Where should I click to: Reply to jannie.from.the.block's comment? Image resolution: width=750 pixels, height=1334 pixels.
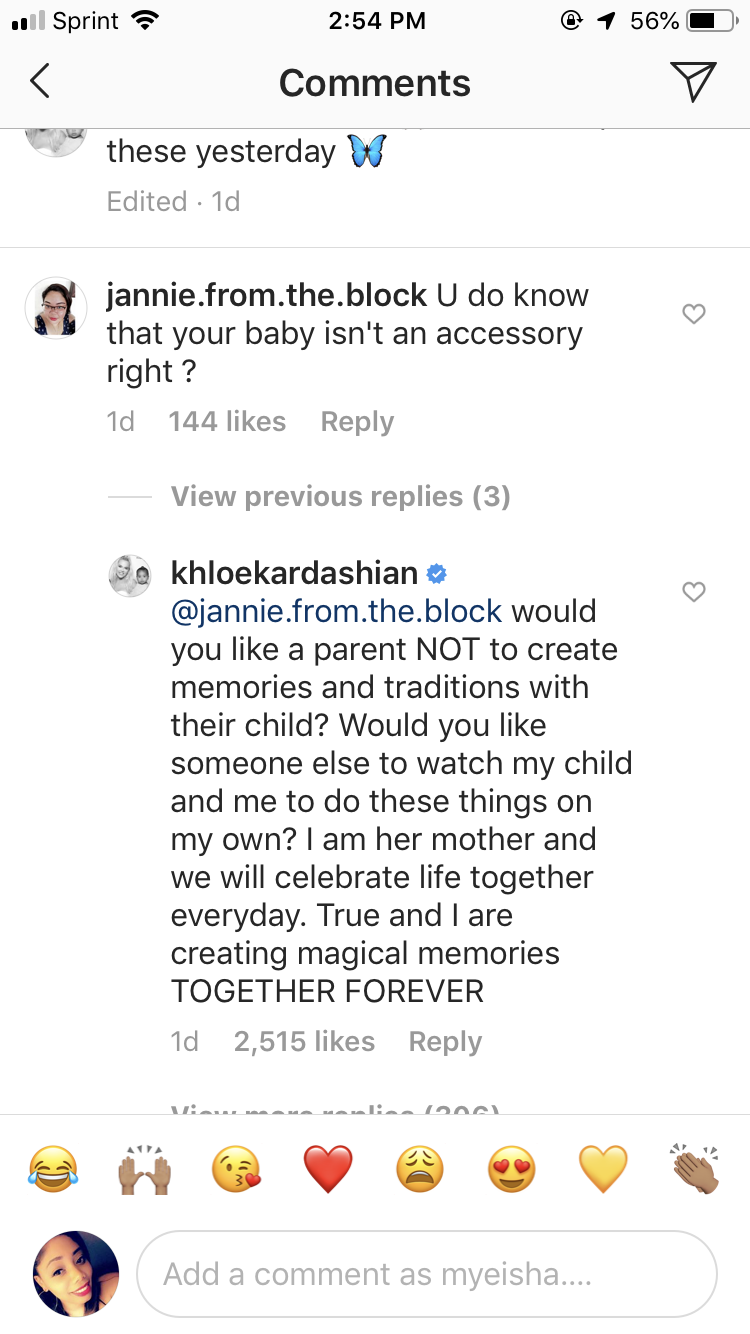pos(357,422)
